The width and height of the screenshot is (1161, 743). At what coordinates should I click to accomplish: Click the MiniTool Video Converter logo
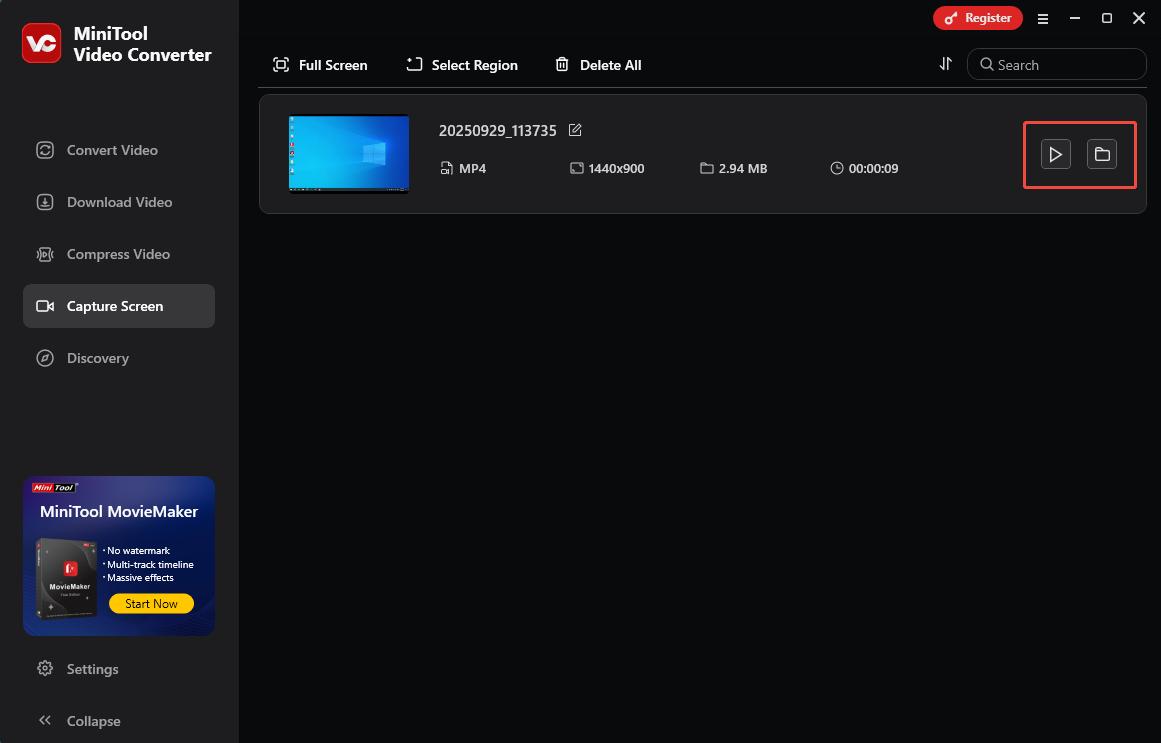tap(41, 43)
